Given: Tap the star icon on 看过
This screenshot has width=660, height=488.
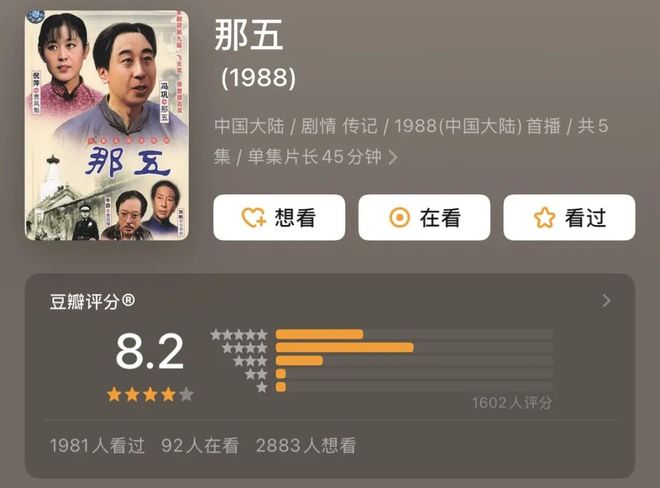Looking at the screenshot, I should click(544, 218).
